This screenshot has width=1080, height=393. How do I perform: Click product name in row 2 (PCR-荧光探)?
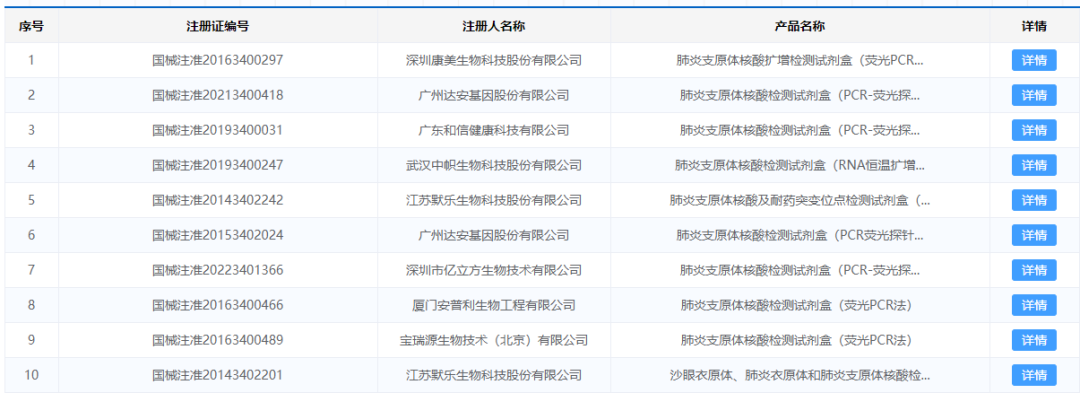[x=800, y=95]
